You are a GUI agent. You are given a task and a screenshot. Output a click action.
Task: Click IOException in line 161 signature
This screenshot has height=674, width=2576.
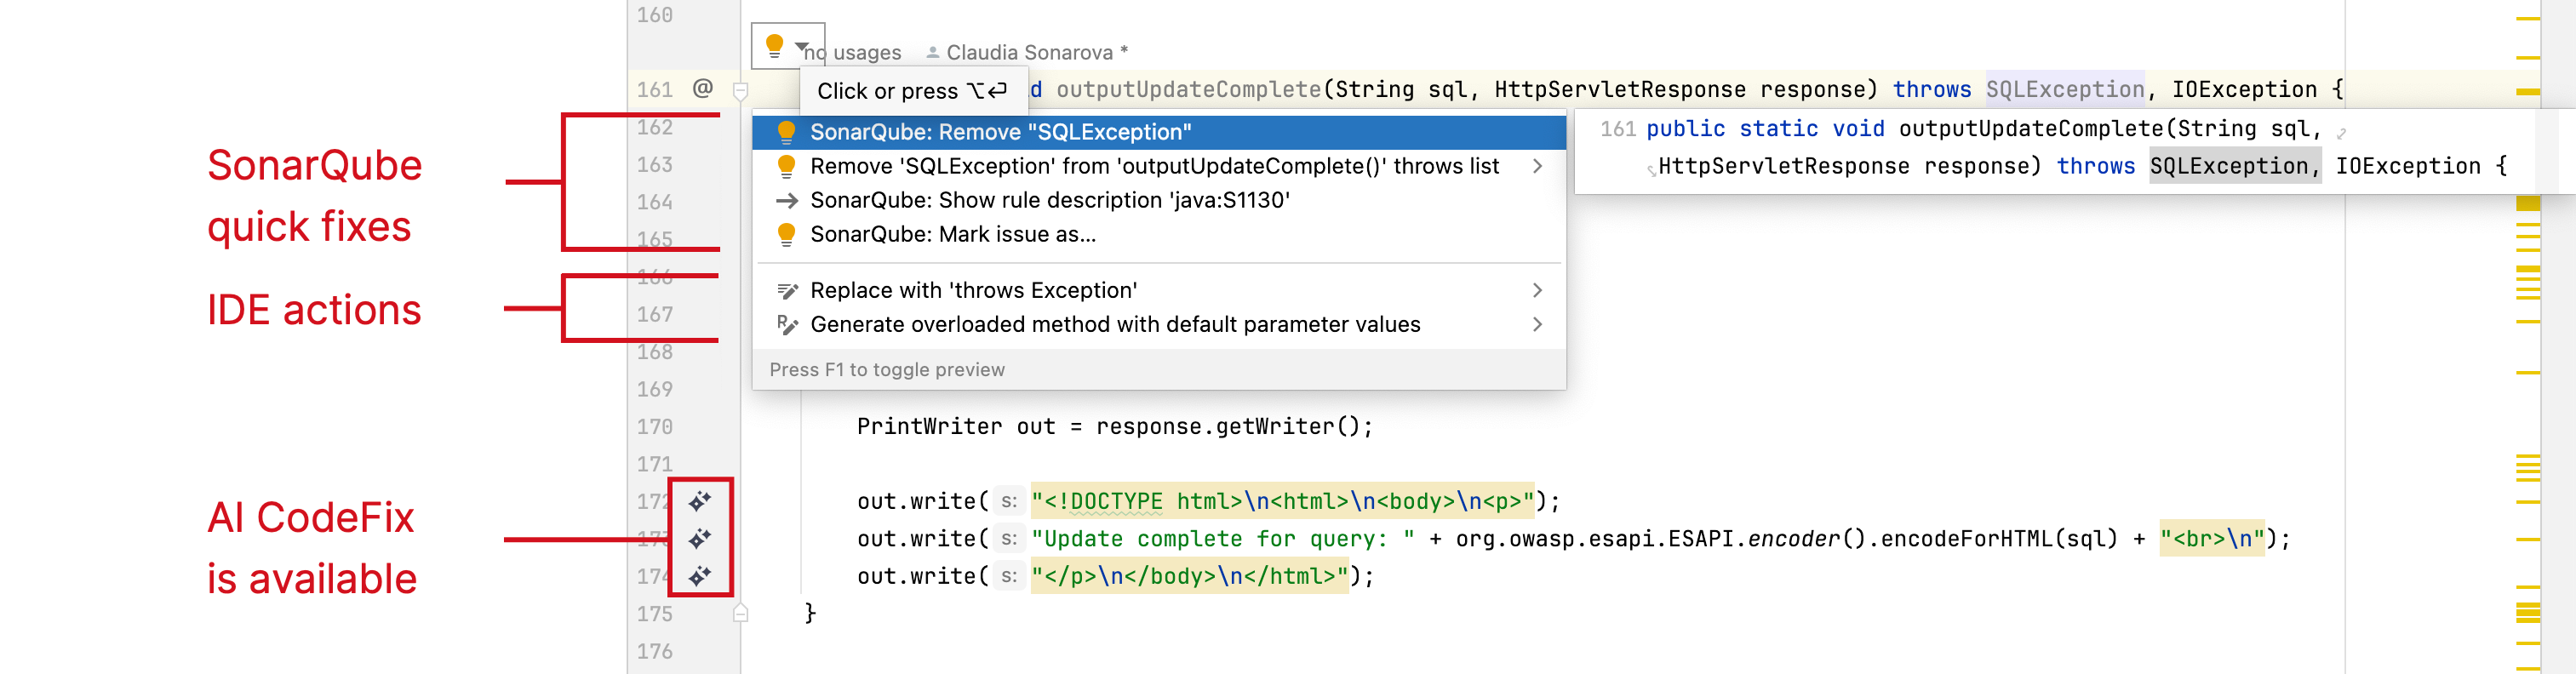(x=2244, y=89)
